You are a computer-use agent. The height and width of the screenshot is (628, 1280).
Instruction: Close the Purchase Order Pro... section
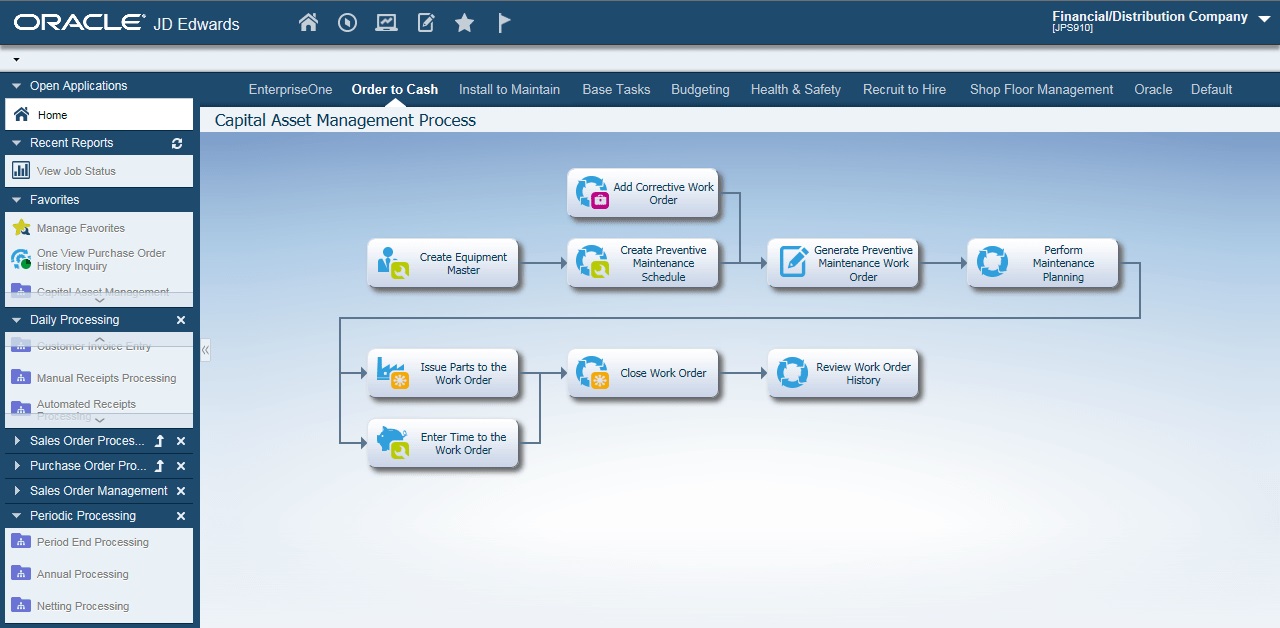(x=181, y=466)
